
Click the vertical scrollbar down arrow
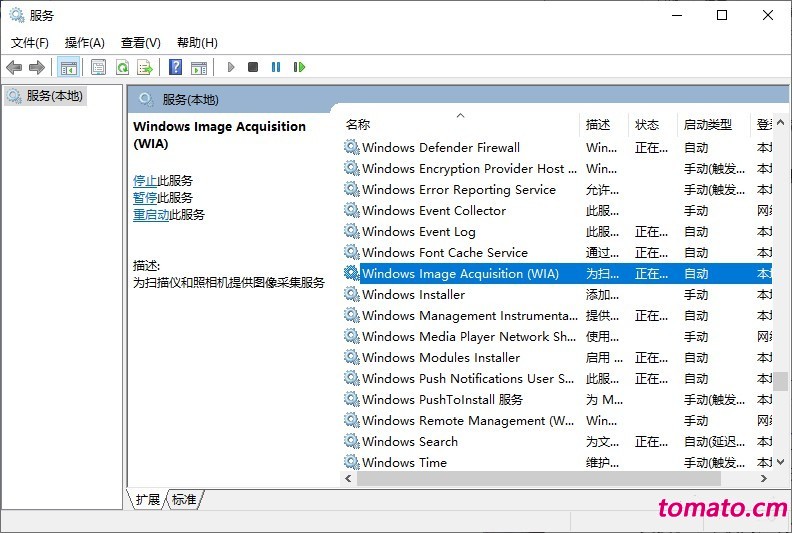(780, 462)
